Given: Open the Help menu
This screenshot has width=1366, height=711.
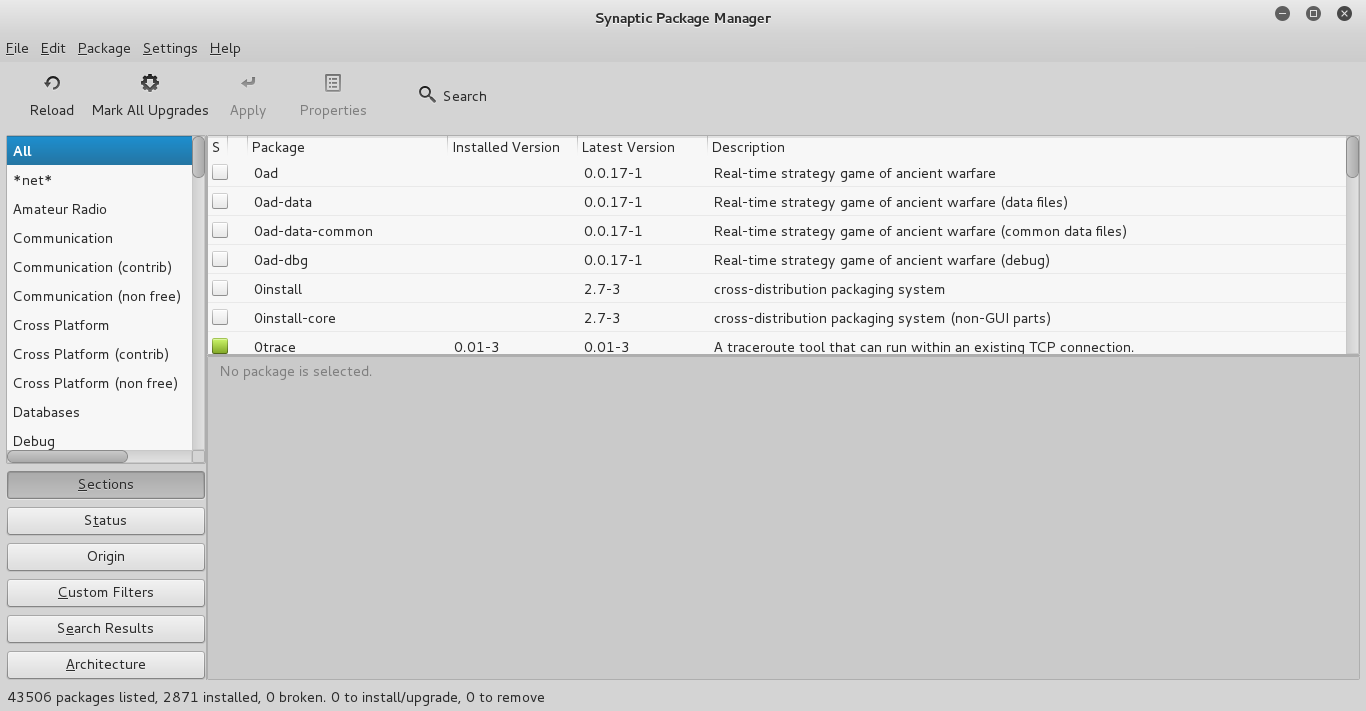Looking at the screenshot, I should click(x=225, y=48).
